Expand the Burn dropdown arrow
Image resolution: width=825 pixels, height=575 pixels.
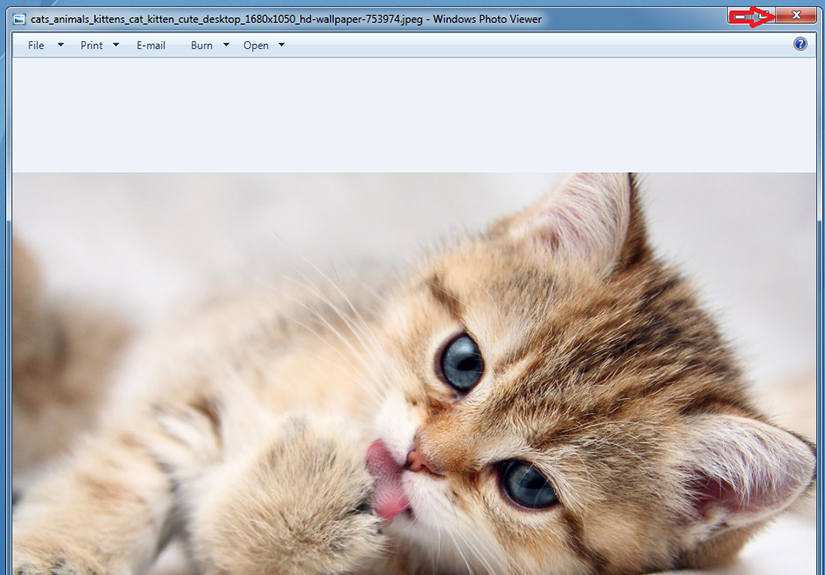(226, 45)
